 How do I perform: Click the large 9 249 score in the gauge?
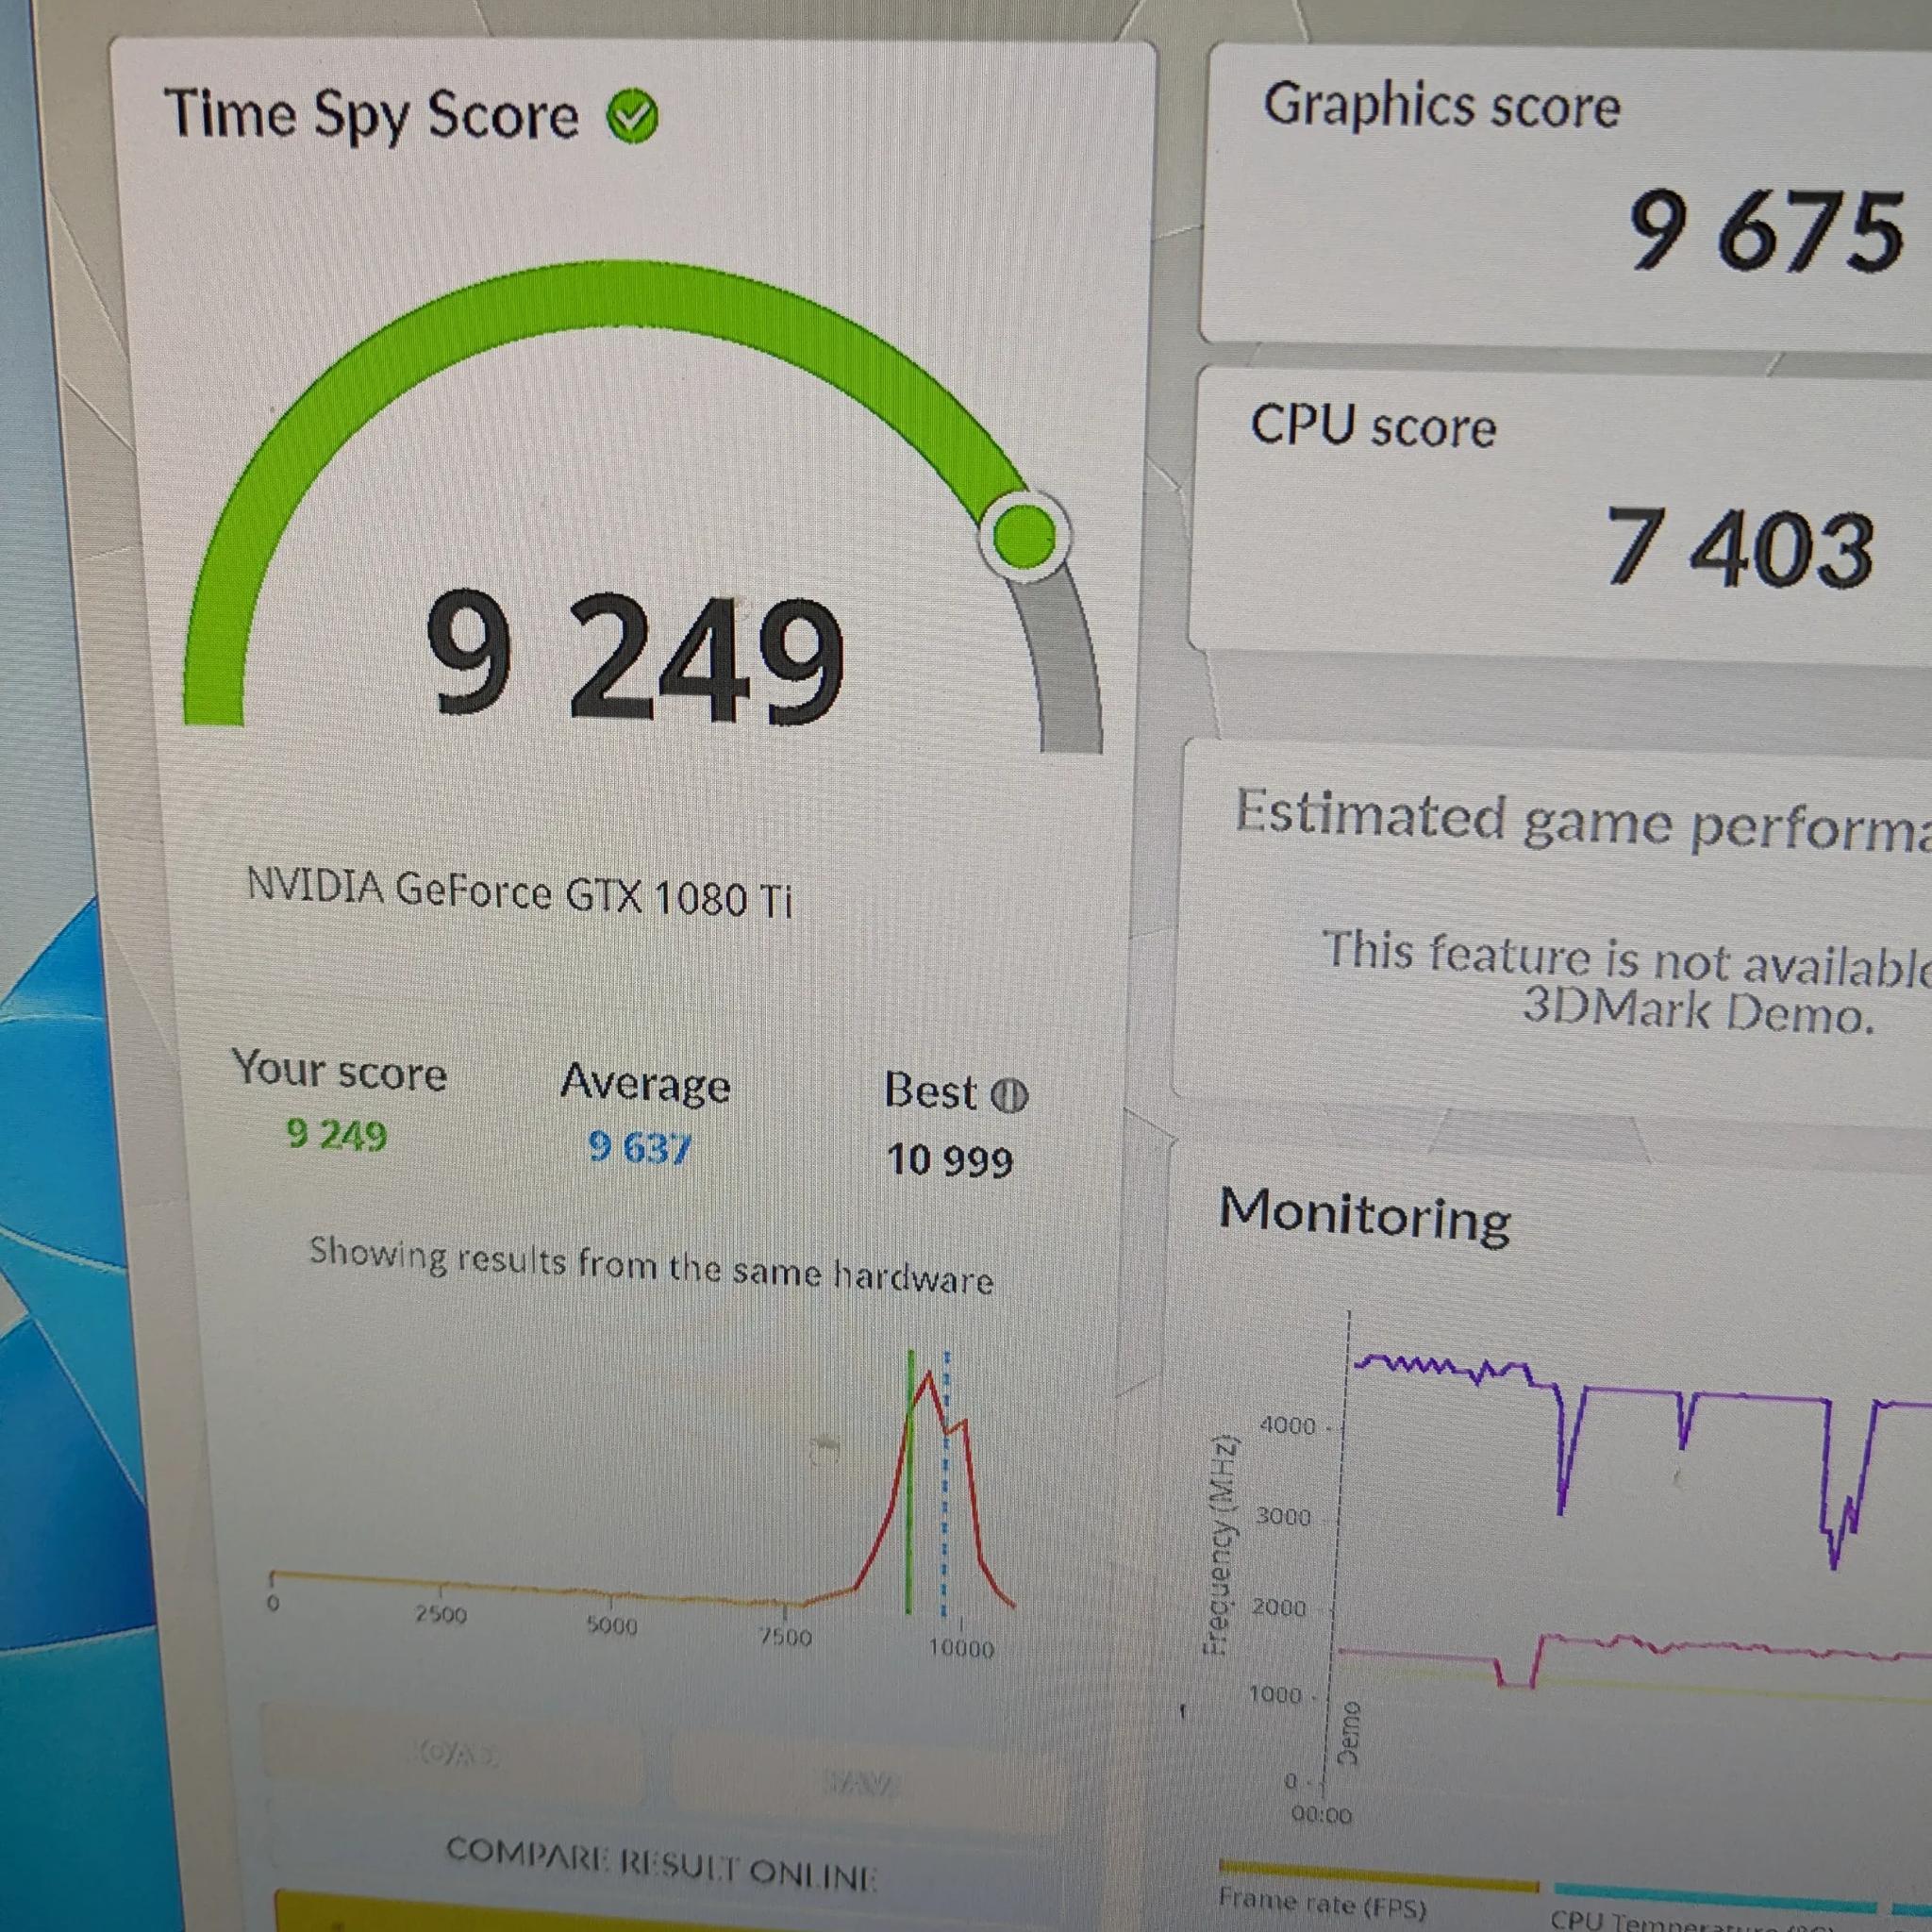[636, 656]
